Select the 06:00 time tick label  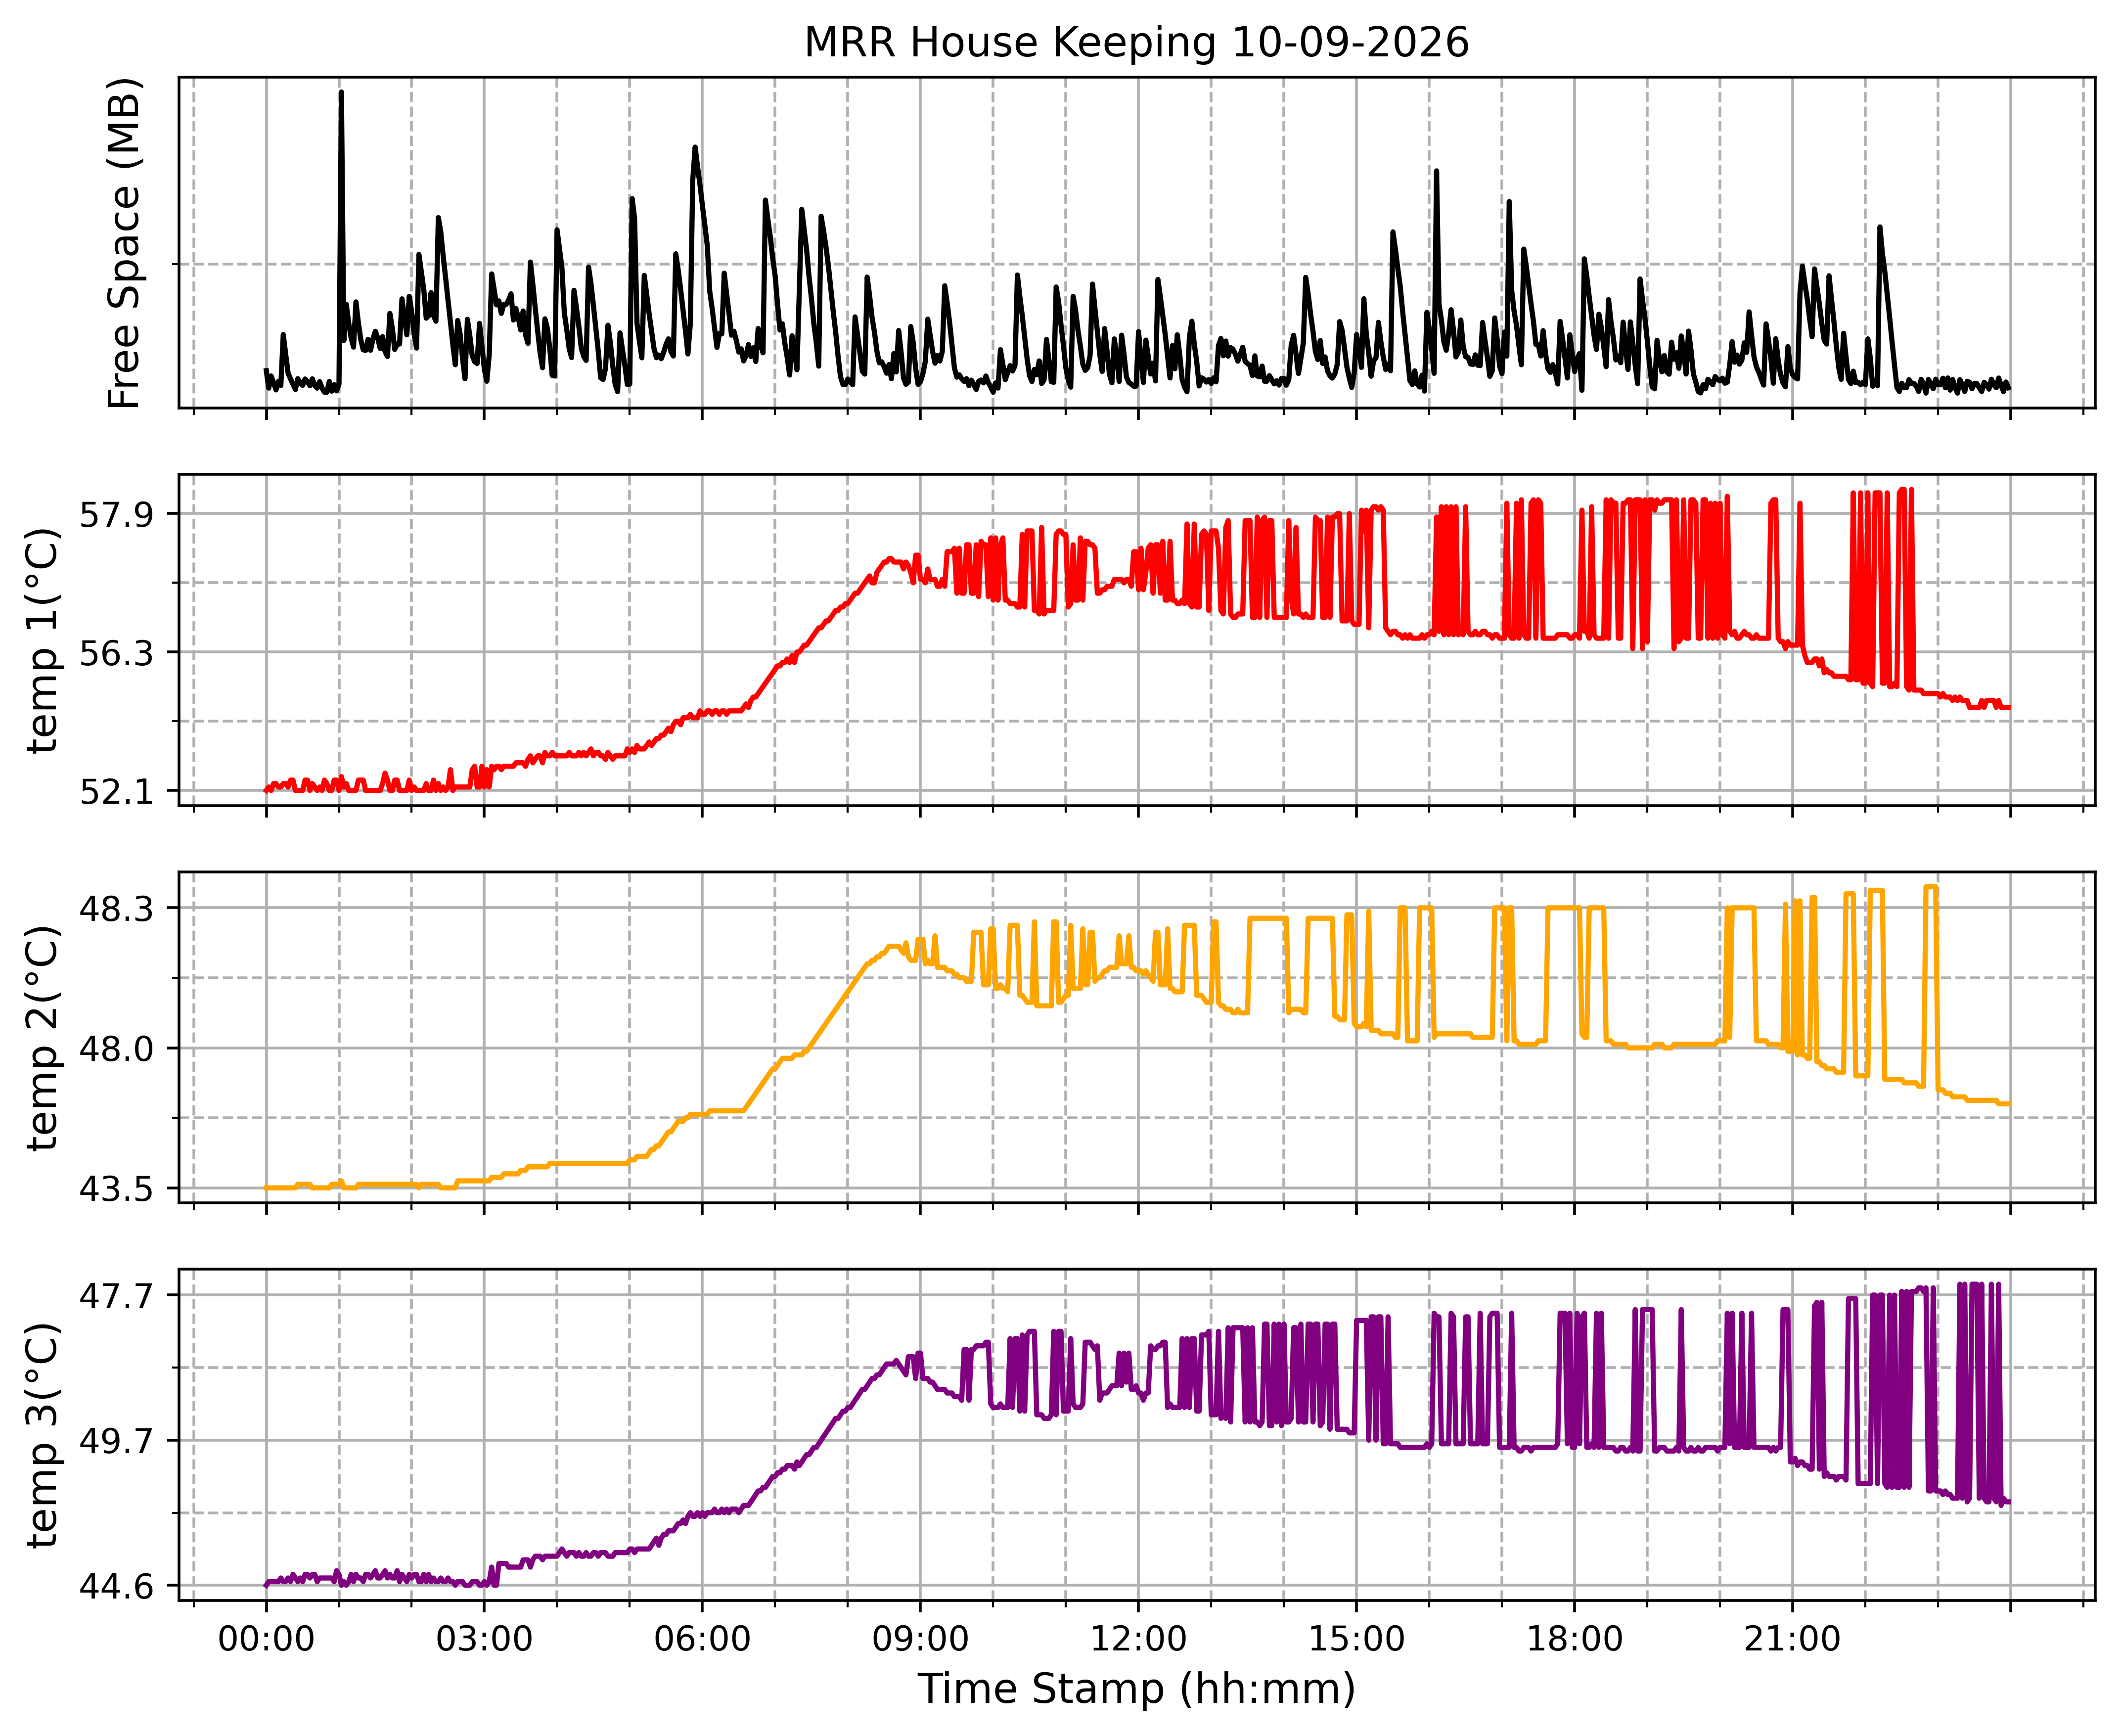click(x=702, y=1639)
